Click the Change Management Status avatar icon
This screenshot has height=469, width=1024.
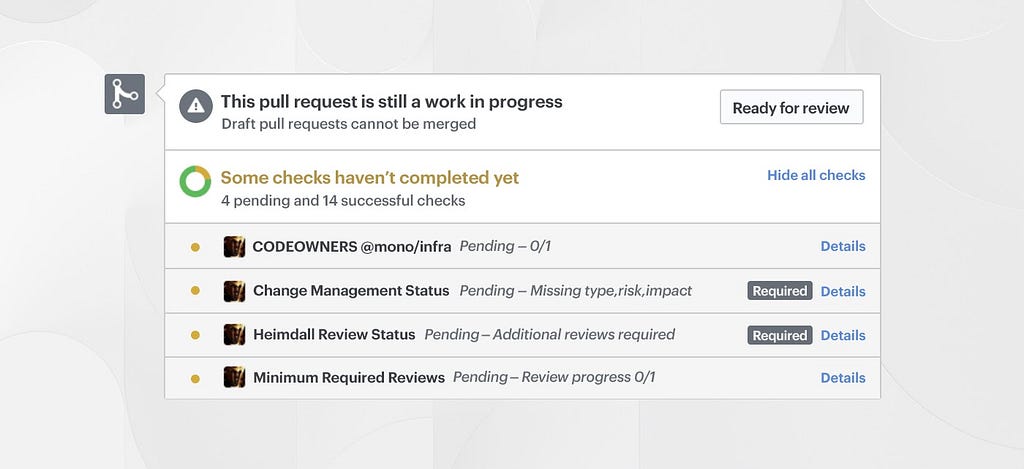pyautogui.click(x=234, y=291)
